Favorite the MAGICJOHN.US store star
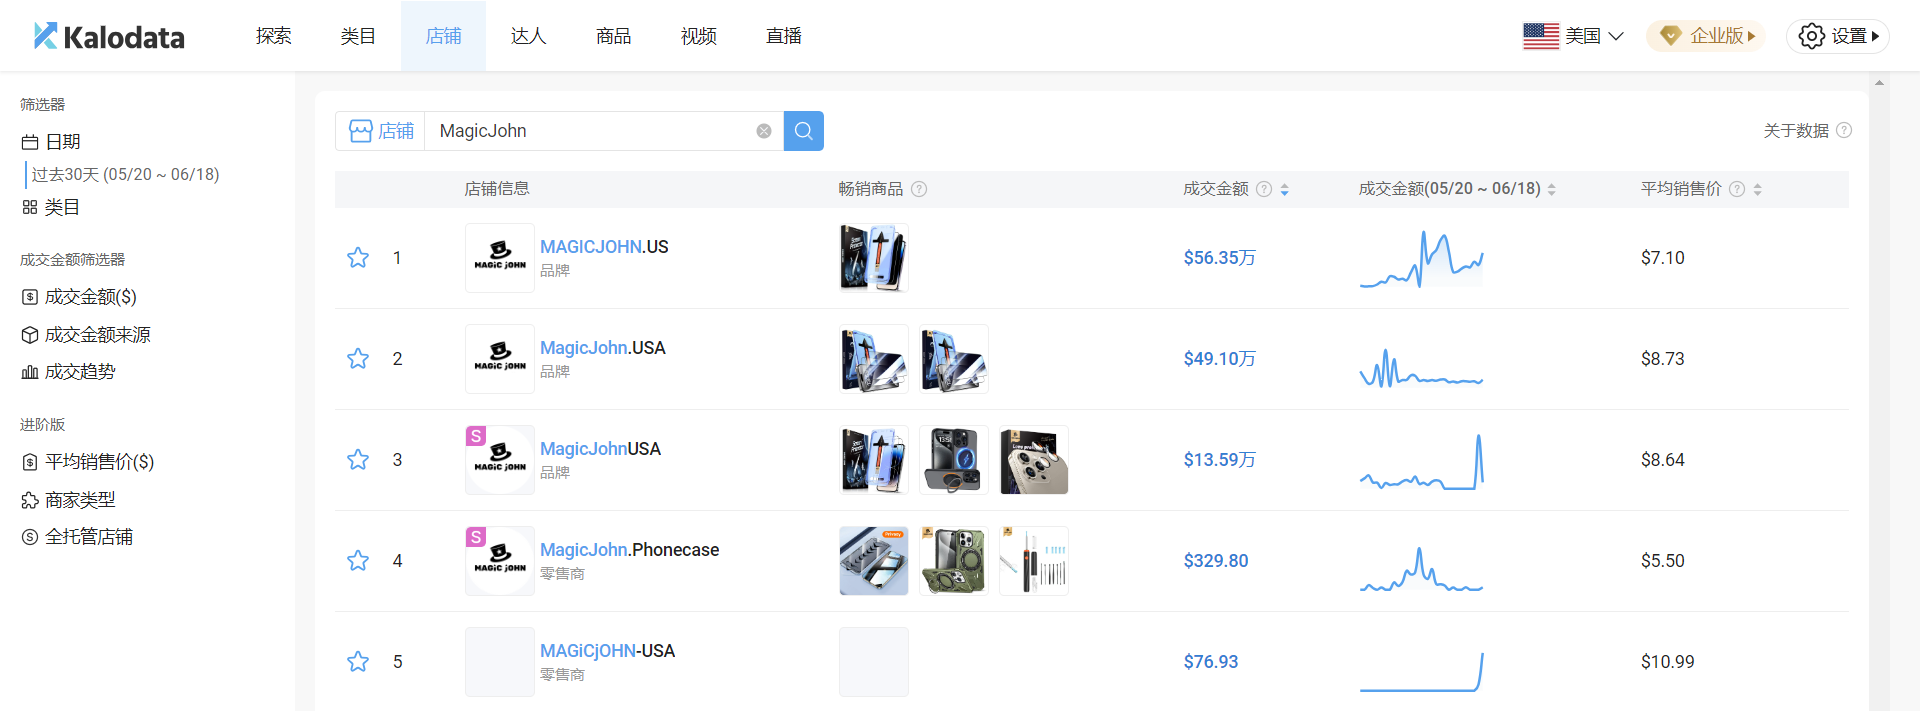 click(358, 258)
